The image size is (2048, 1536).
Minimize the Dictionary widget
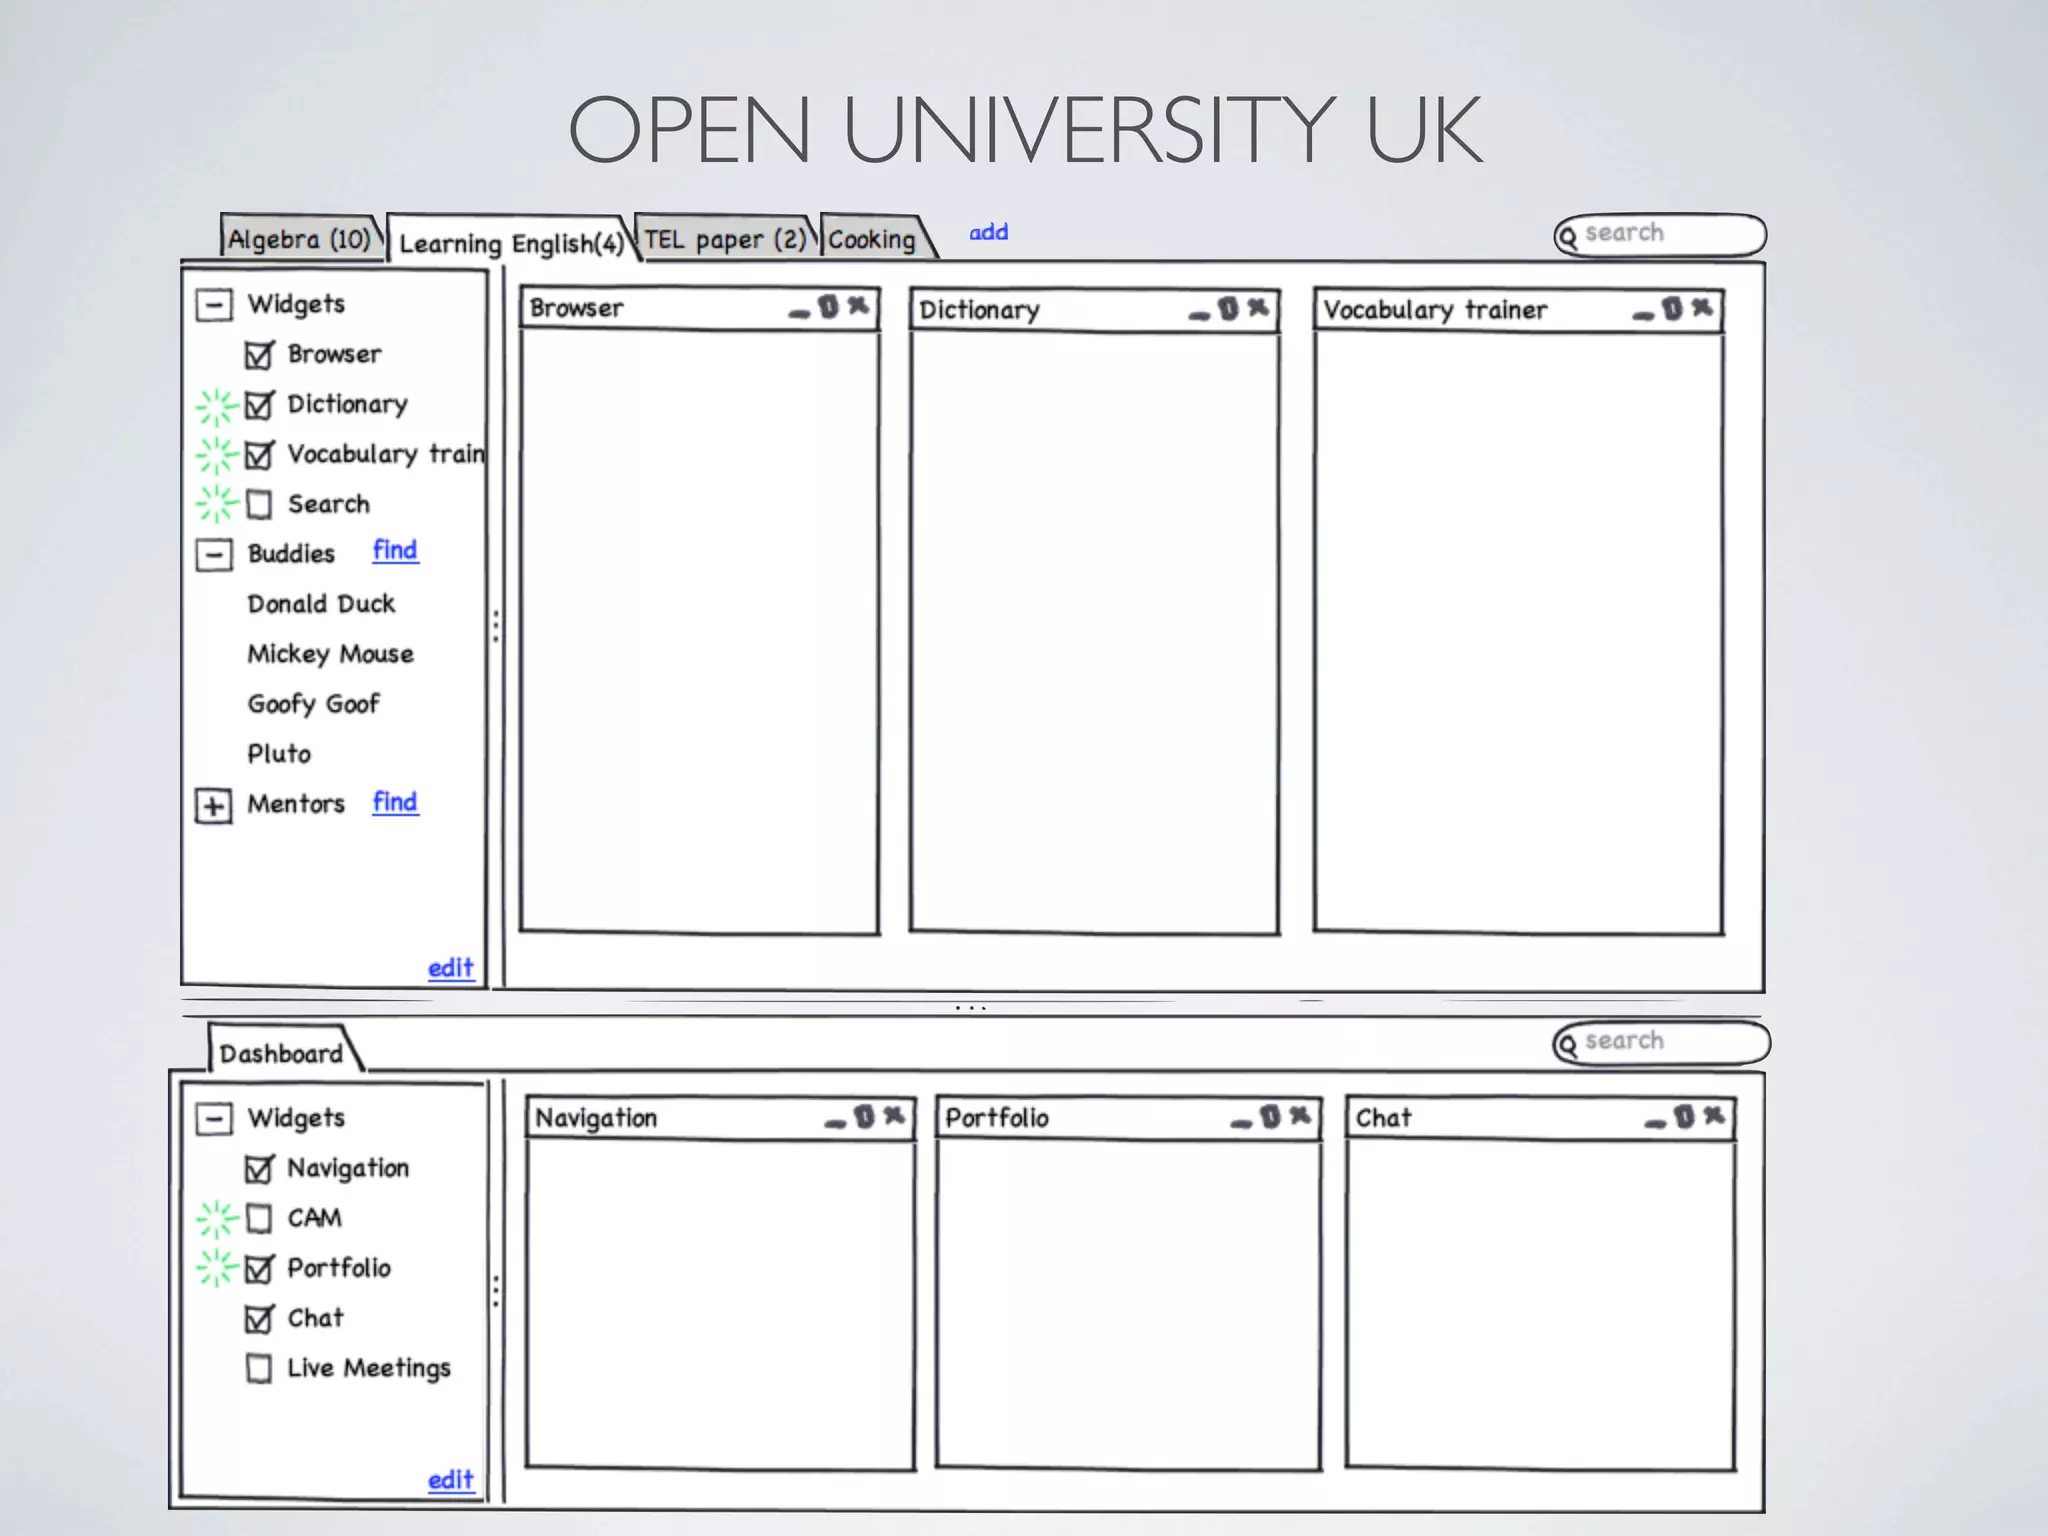(1199, 316)
